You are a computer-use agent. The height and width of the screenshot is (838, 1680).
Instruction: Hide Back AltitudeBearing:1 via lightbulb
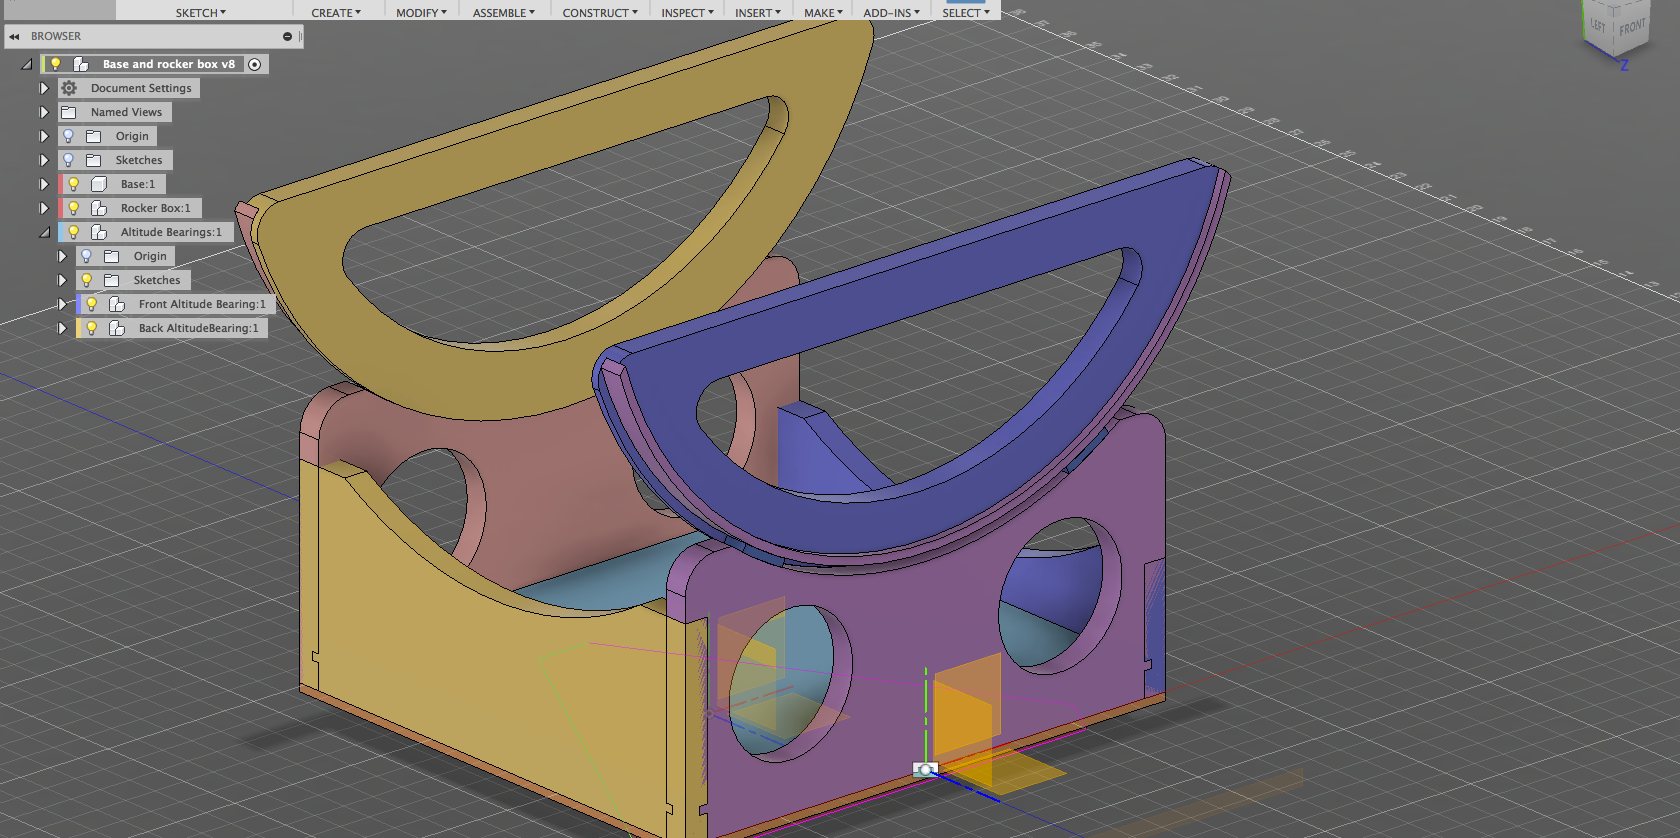[92, 328]
